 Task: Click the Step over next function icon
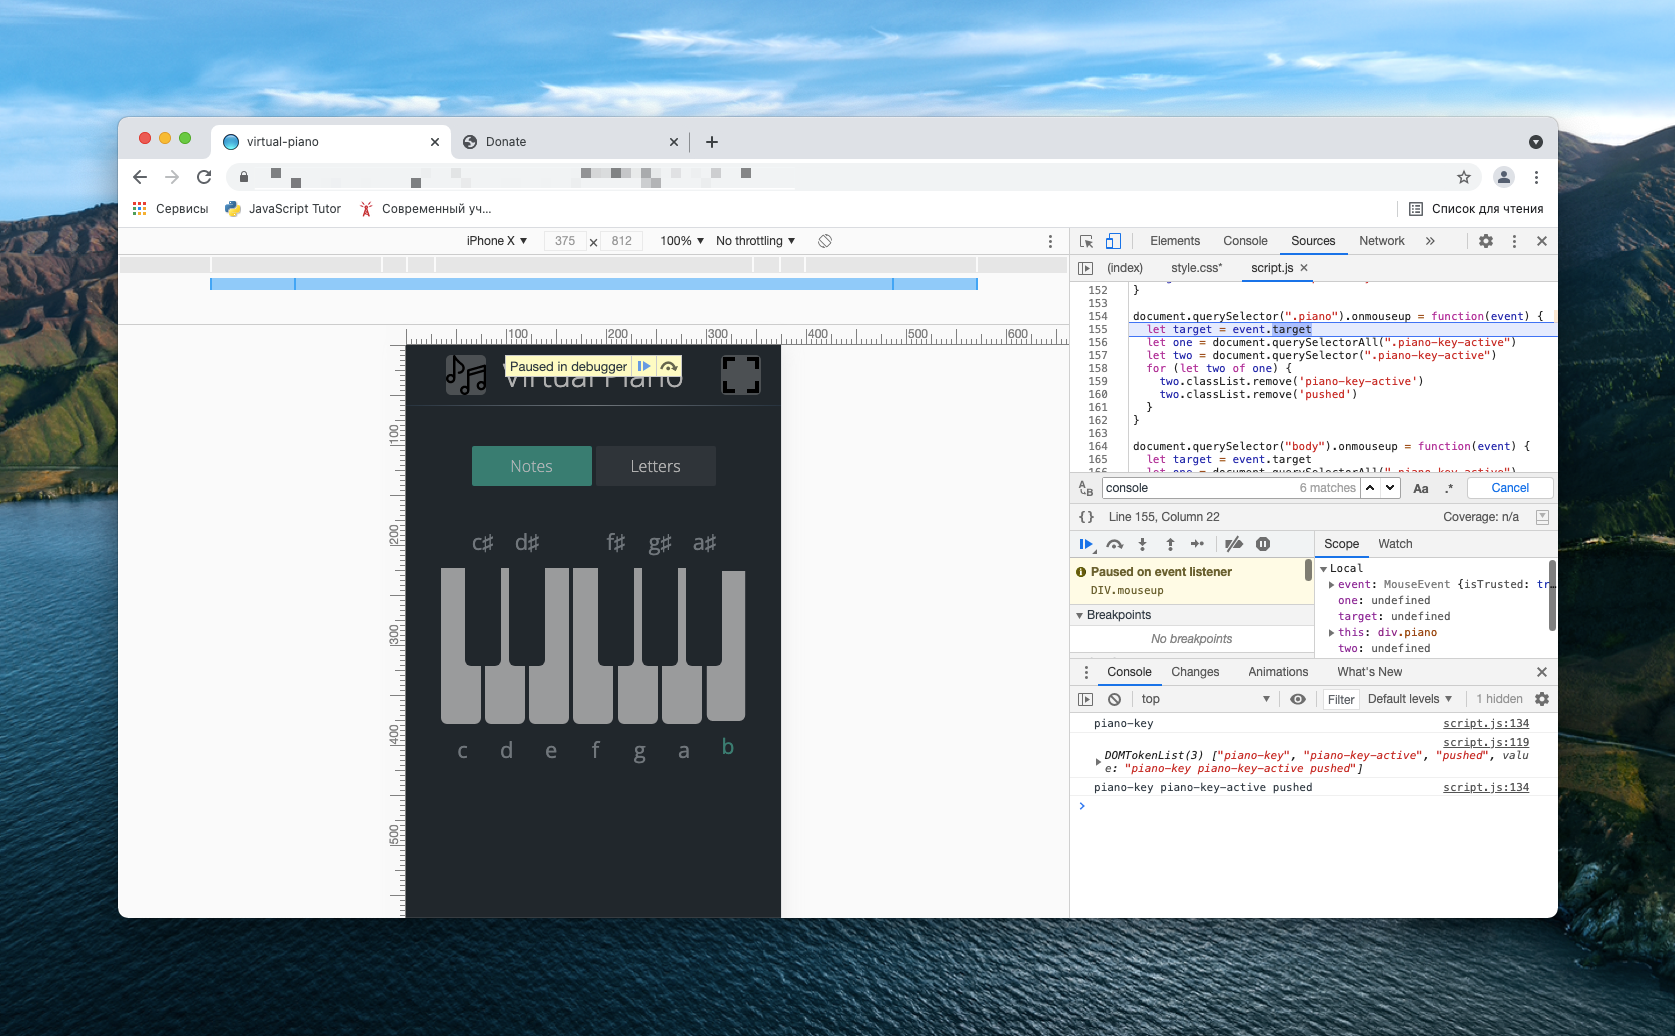tap(1114, 544)
